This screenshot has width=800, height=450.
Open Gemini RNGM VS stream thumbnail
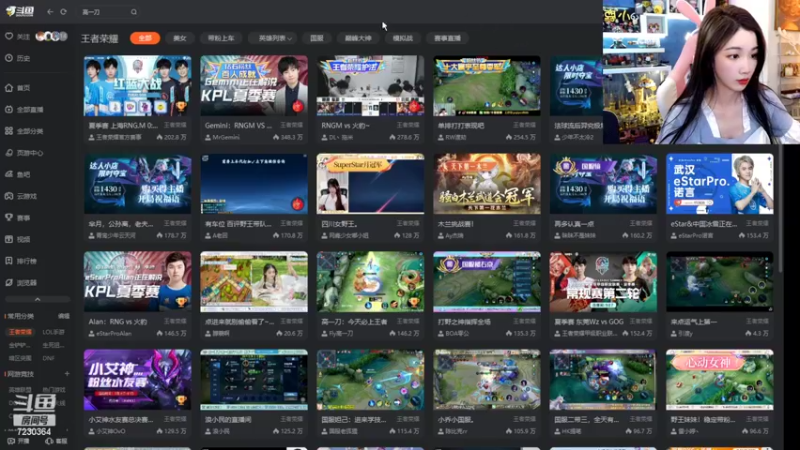point(254,86)
